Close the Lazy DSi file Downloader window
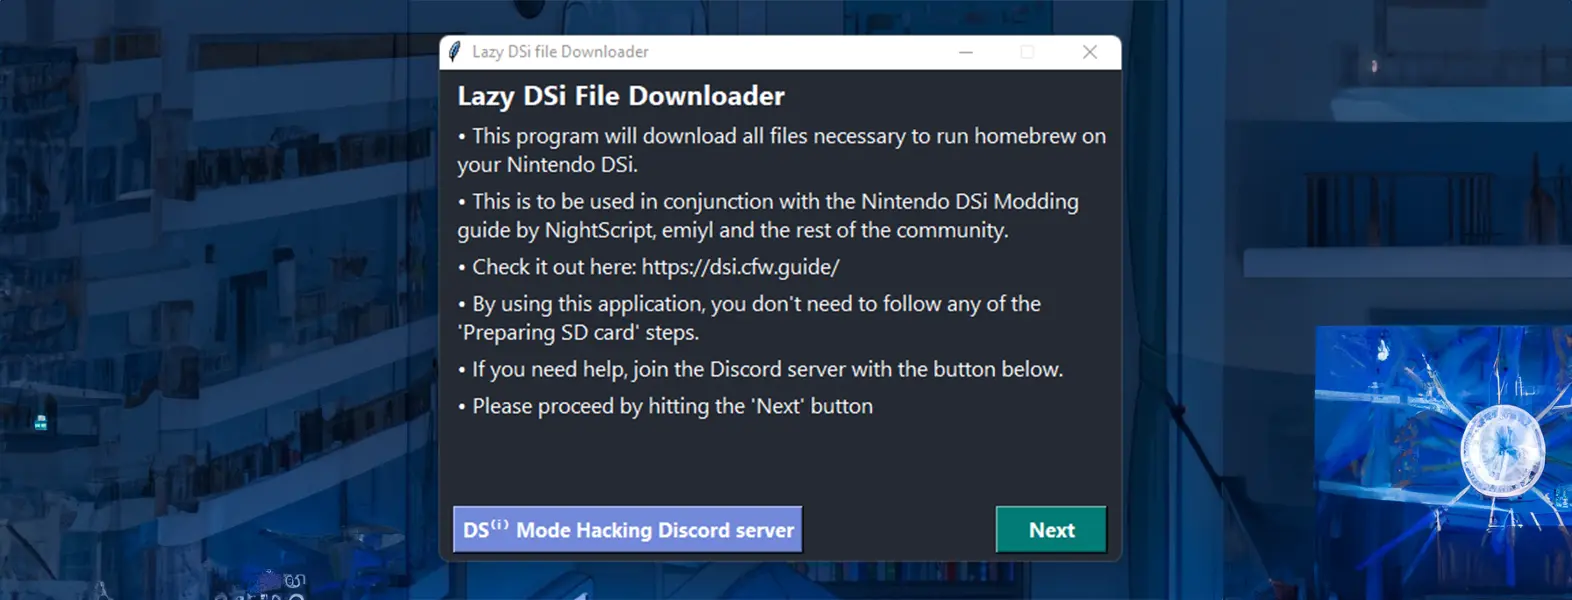1572x600 pixels. [1090, 52]
